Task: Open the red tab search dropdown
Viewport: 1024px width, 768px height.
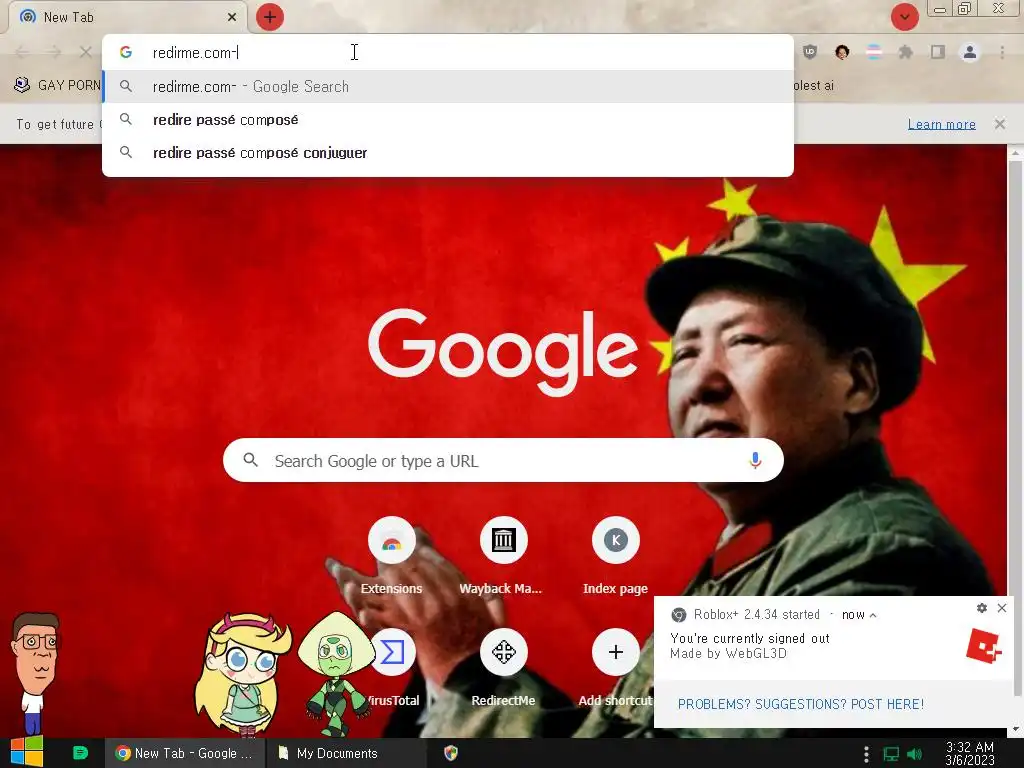Action: (x=904, y=17)
